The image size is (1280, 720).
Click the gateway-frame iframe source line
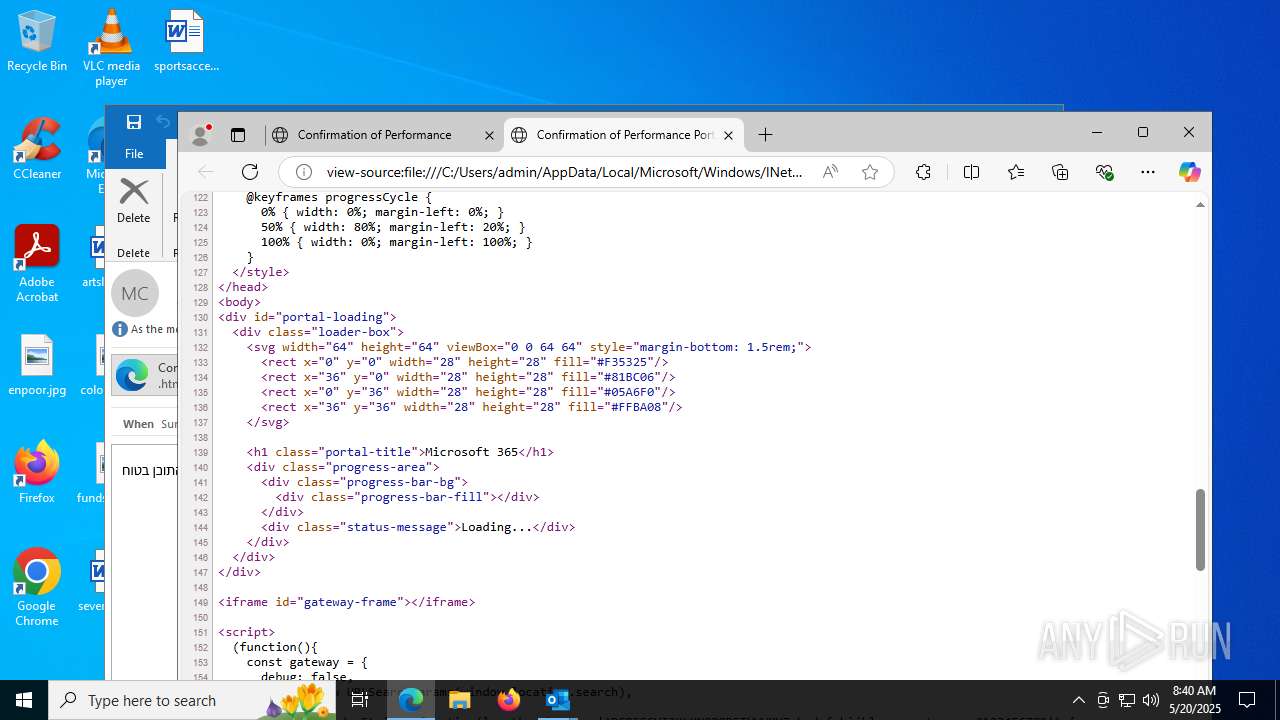click(347, 602)
